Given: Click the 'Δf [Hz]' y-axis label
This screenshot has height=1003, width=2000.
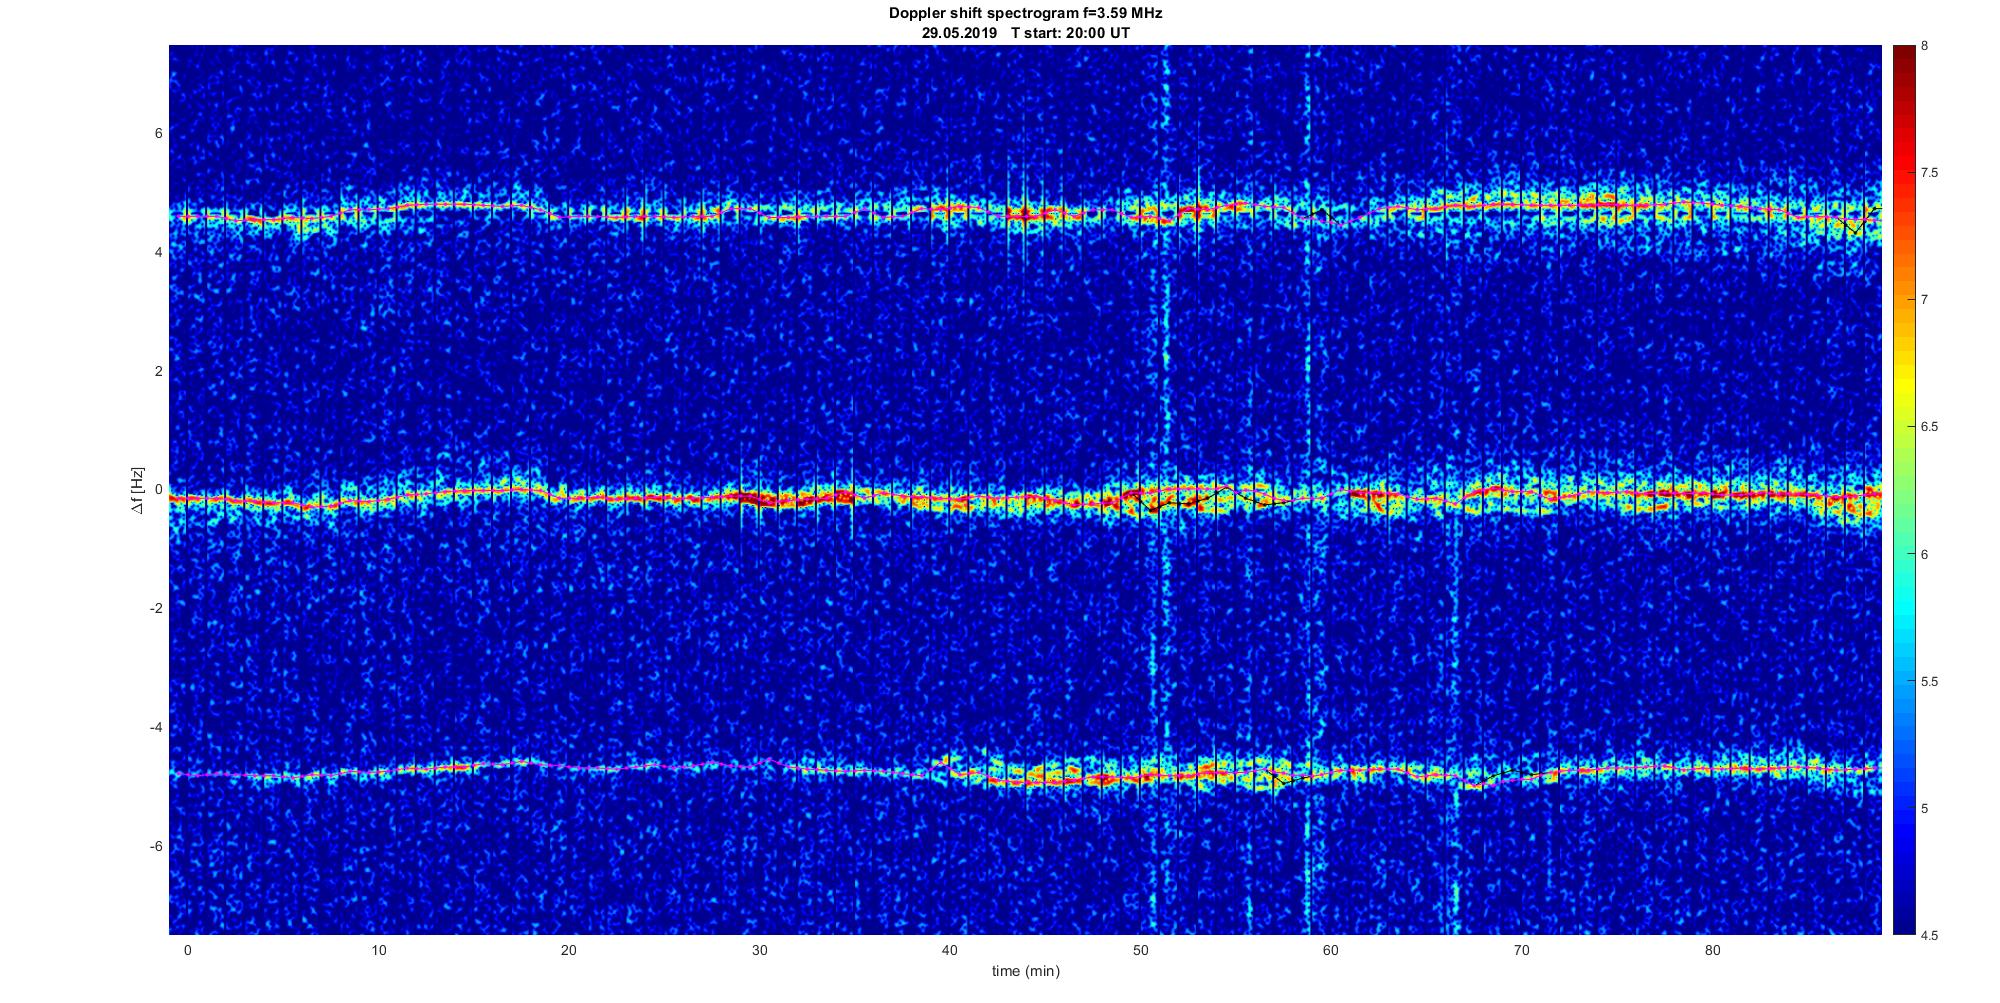Looking at the screenshot, I should (x=138, y=490).
